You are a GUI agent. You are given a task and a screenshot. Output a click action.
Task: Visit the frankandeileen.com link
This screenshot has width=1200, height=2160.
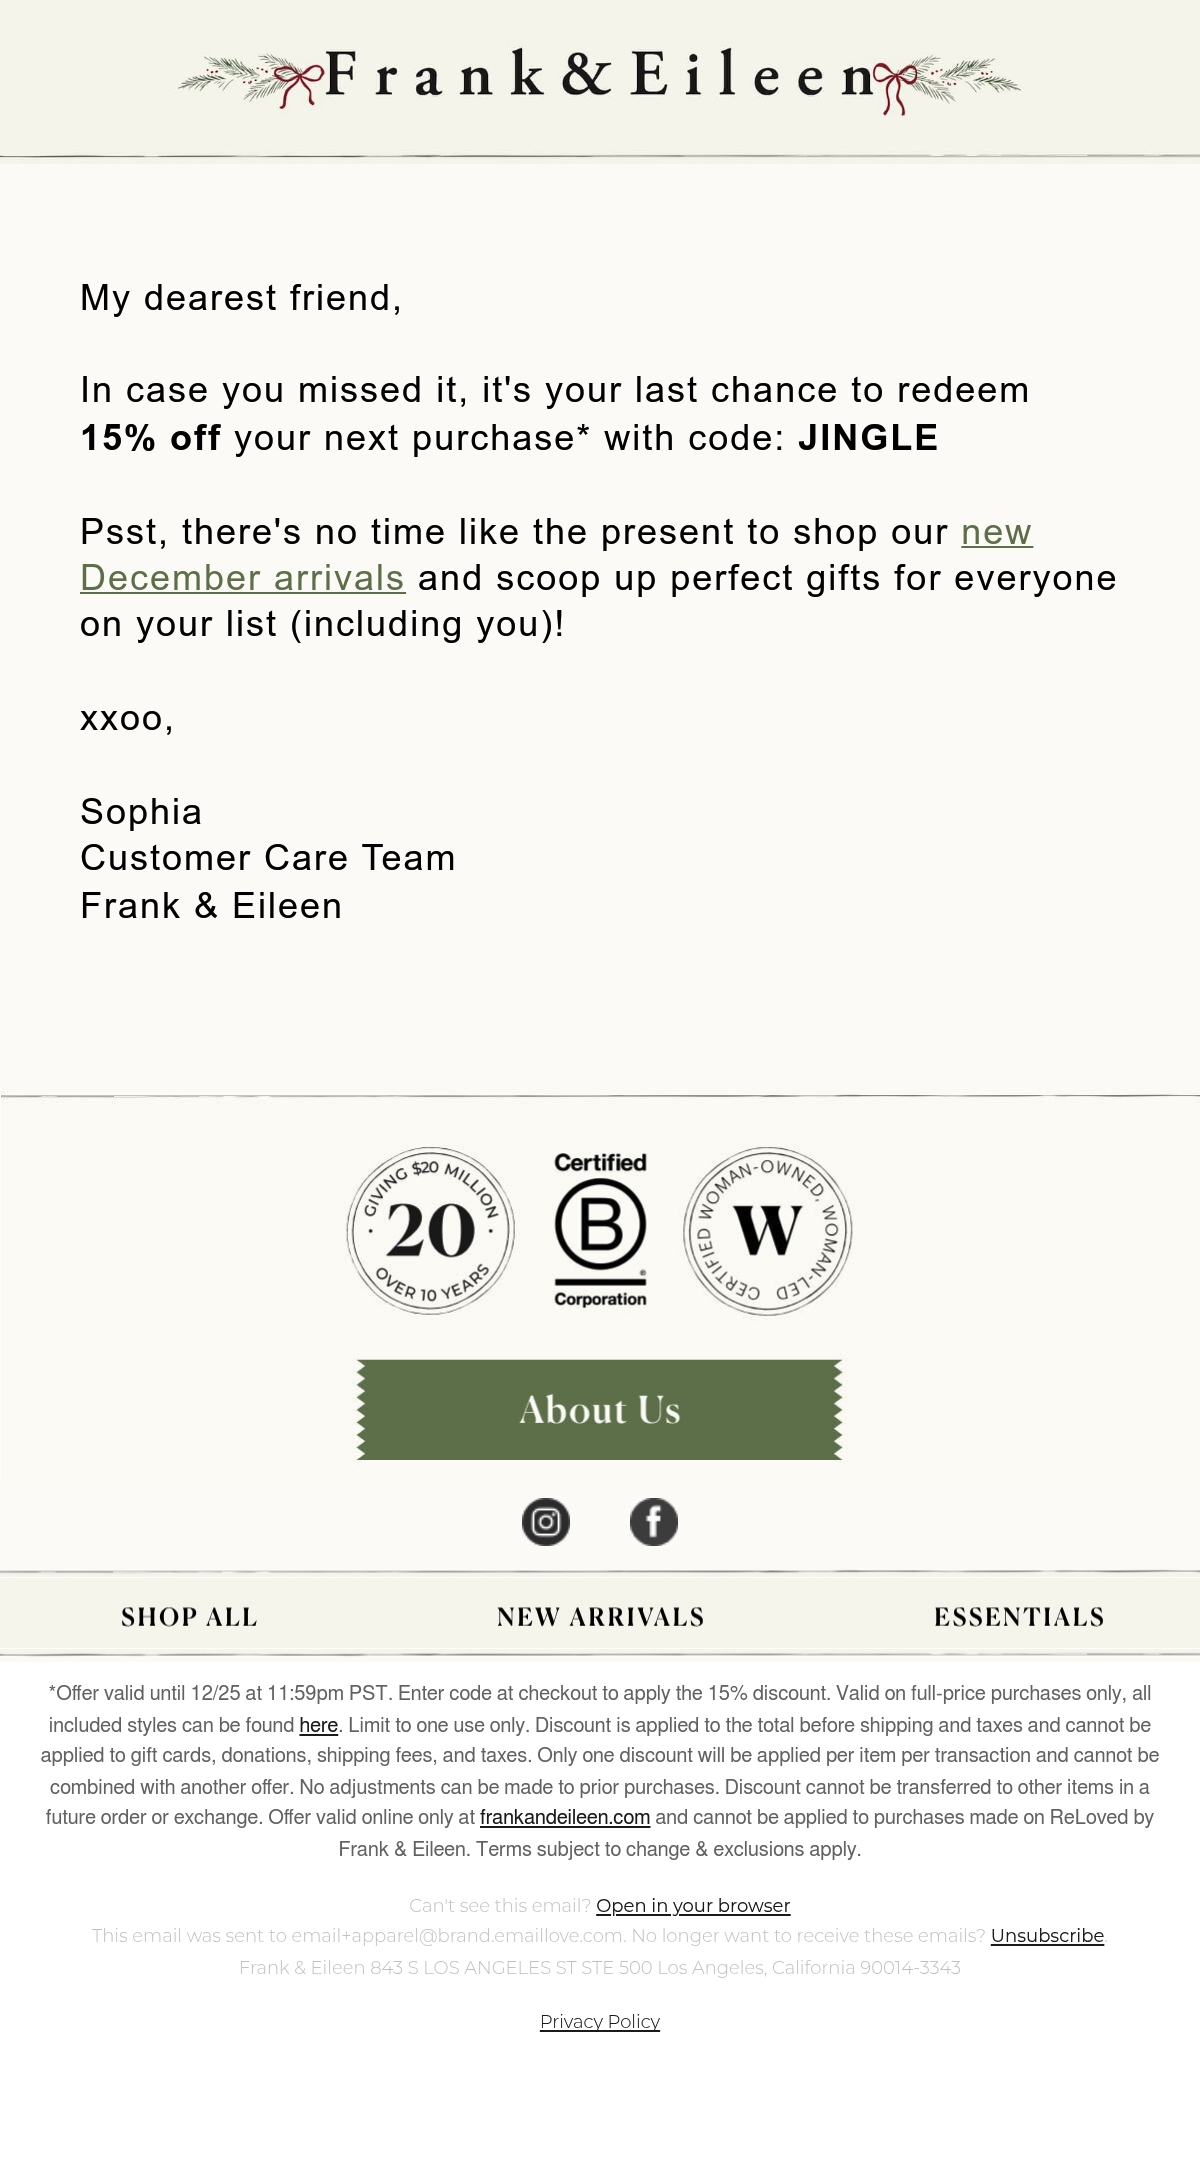565,1817
